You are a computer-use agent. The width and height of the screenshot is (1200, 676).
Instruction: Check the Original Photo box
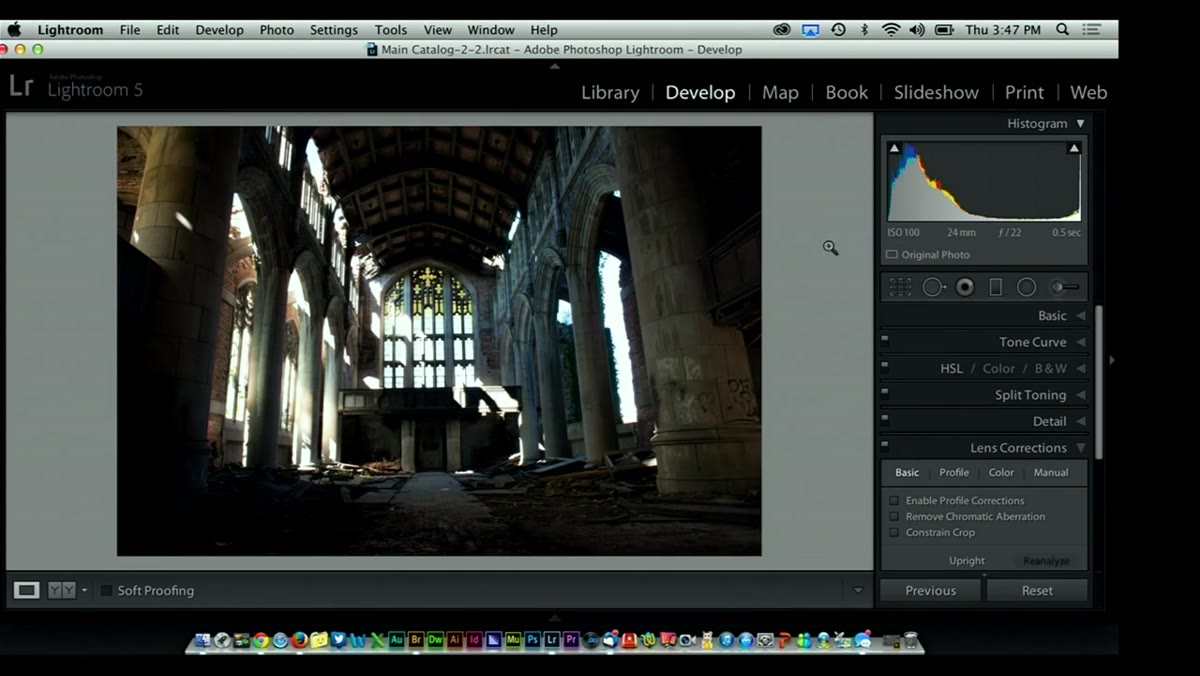pos(892,255)
